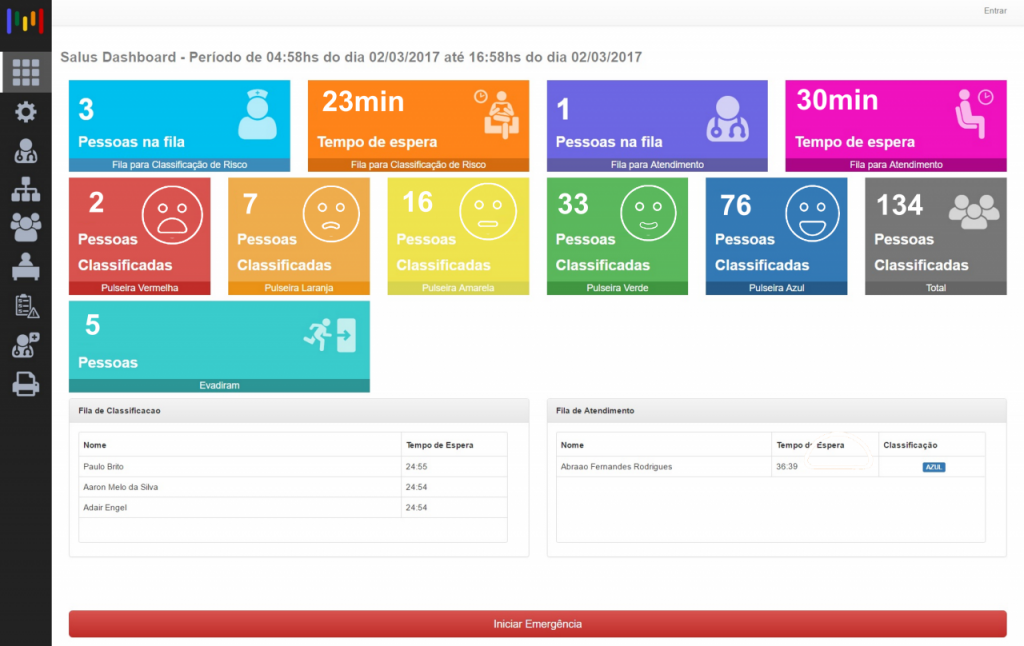1024x646 pixels.
Task: Click the printer icon in the sidebar
Action: click(25, 383)
